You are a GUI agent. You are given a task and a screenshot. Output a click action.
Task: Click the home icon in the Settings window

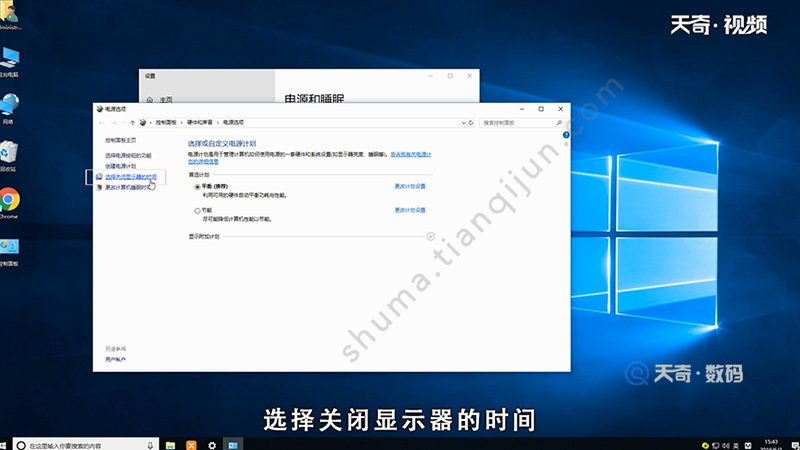pos(149,99)
